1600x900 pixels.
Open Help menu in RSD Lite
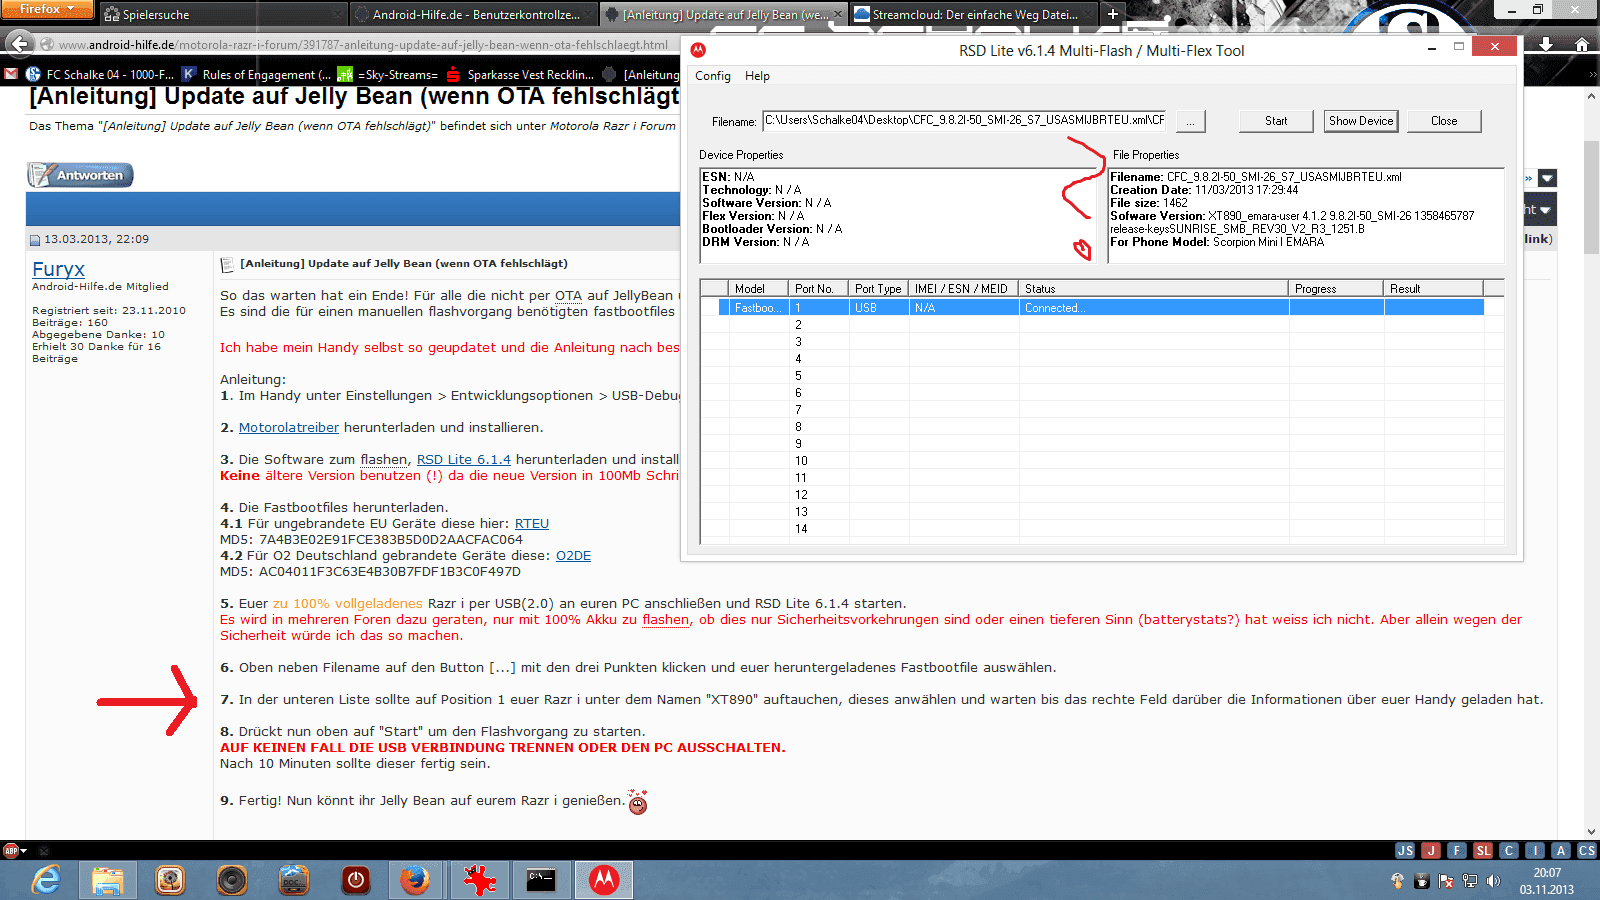click(757, 76)
